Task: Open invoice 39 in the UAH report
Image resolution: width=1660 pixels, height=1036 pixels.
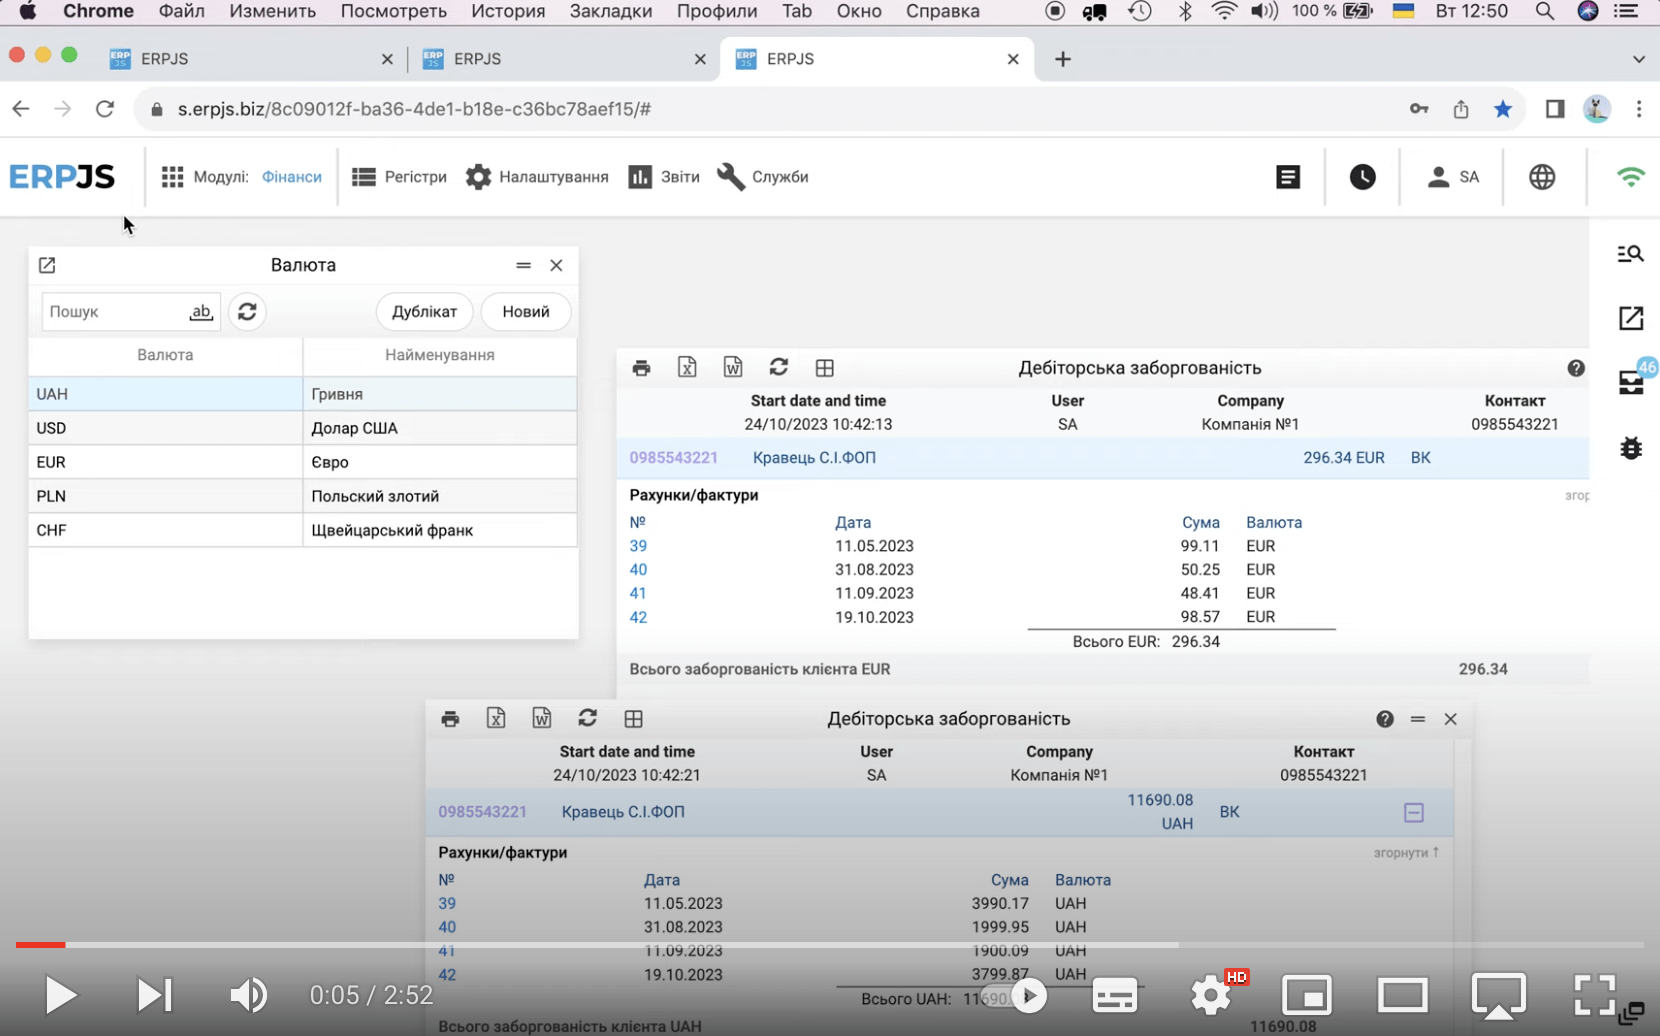Action: click(447, 903)
